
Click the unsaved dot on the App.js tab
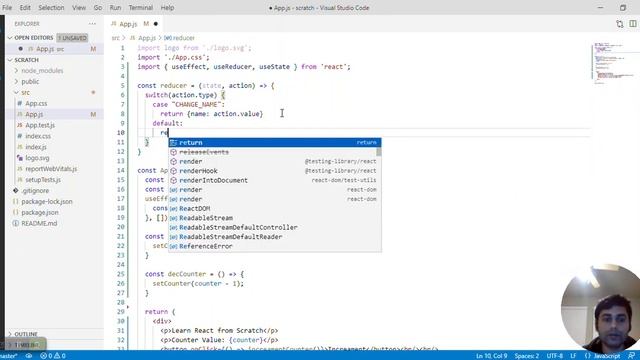point(156,24)
